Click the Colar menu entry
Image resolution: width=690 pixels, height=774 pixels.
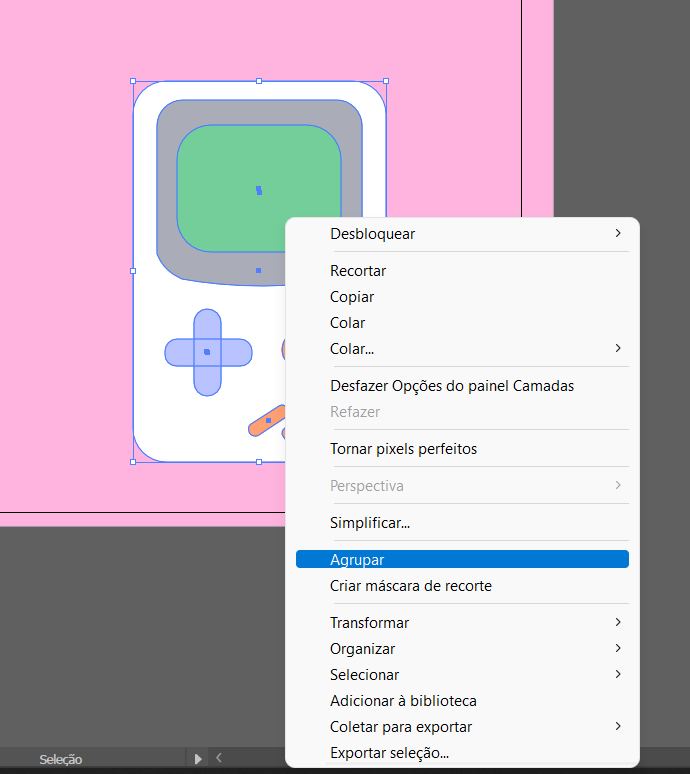[462, 323]
